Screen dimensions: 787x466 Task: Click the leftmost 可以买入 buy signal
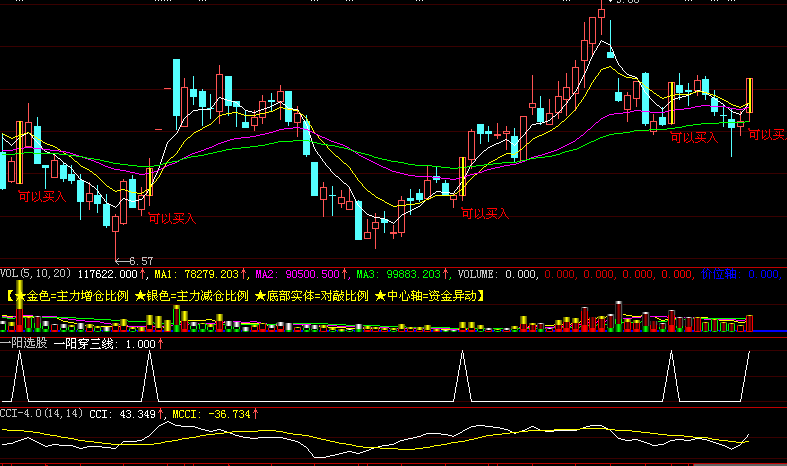(x=42, y=196)
